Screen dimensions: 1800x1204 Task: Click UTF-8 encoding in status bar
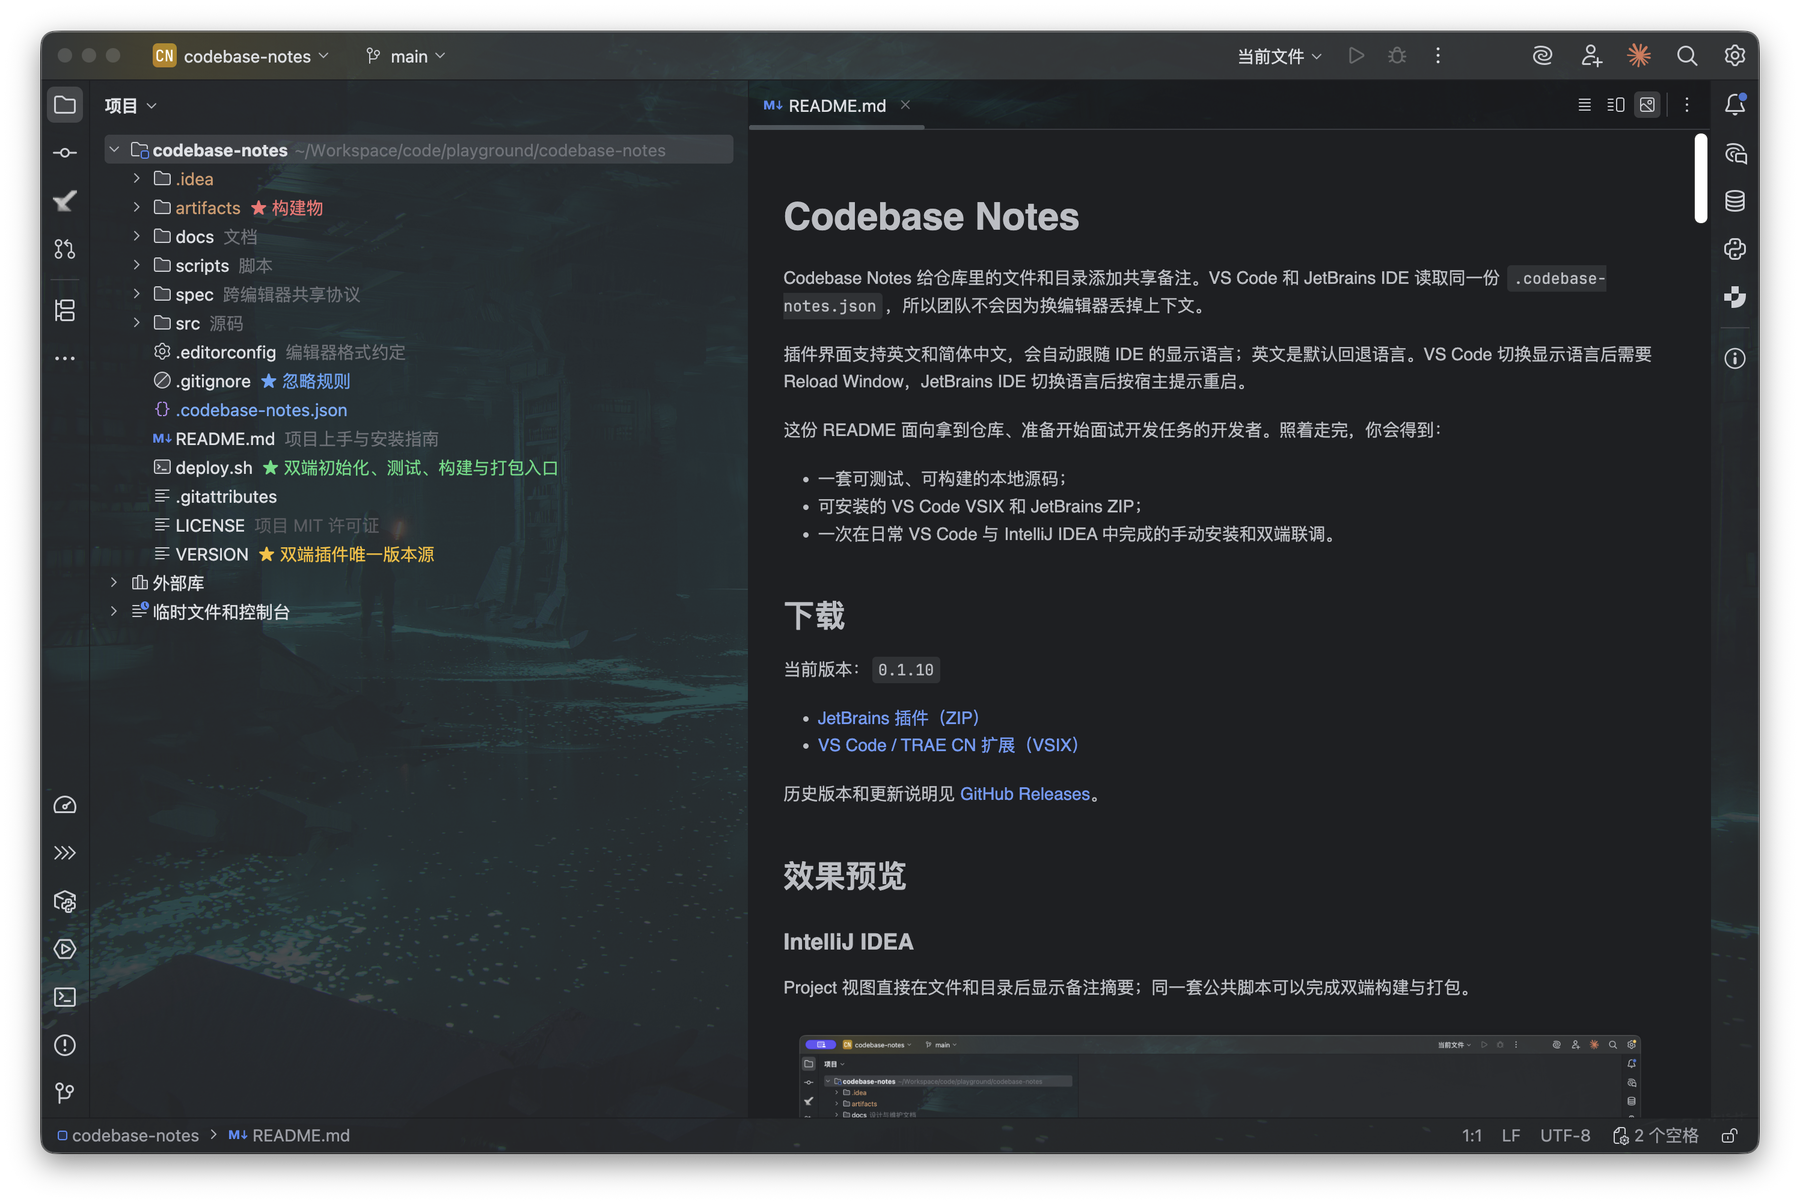coord(1565,1136)
